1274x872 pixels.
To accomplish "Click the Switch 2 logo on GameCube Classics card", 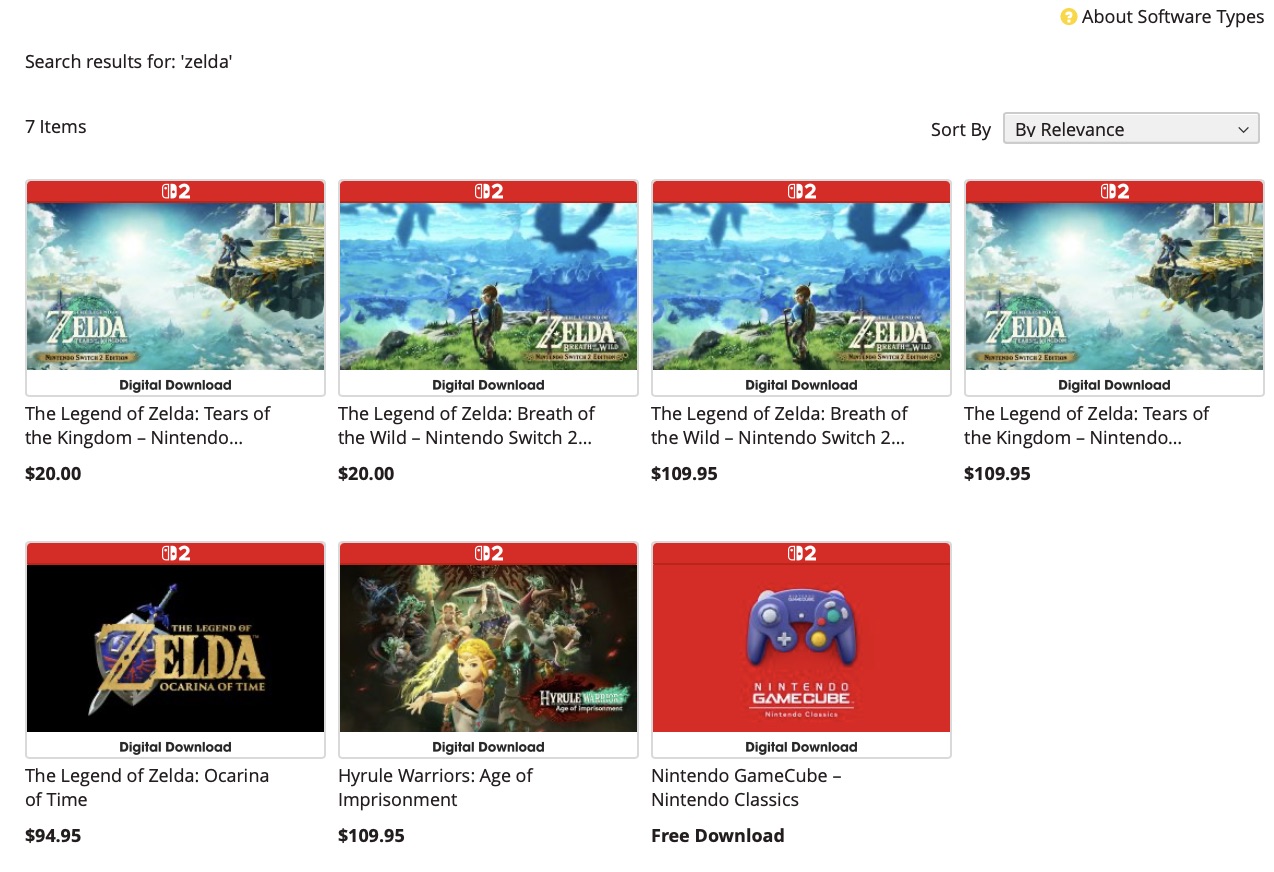I will coord(802,553).
